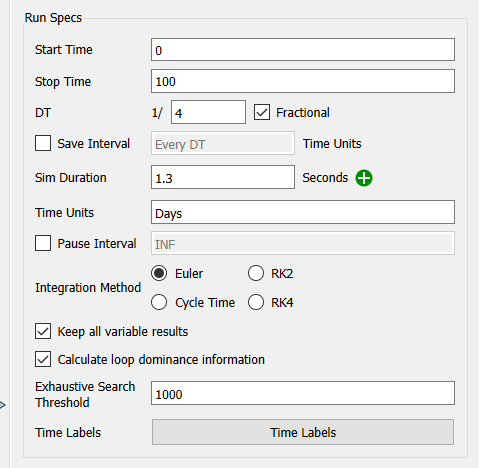The height and width of the screenshot is (468, 480).
Task: Select the Euler integration method
Action: pos(159,273)
